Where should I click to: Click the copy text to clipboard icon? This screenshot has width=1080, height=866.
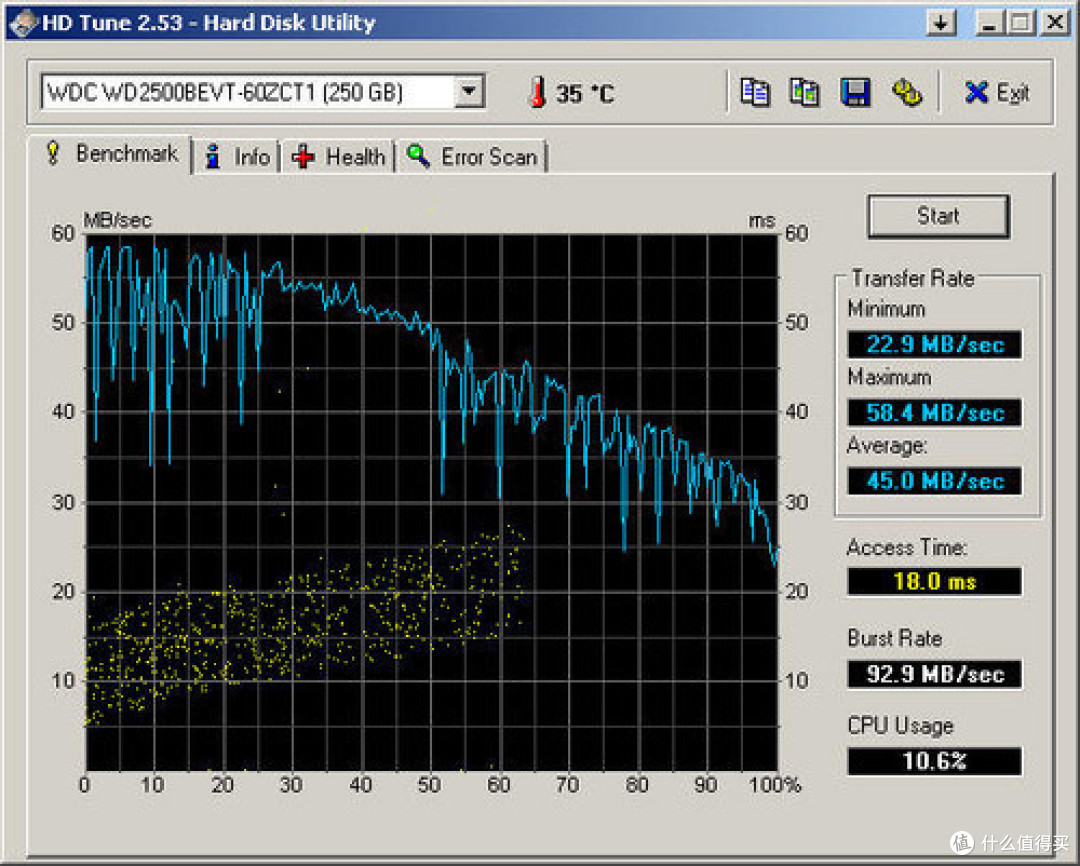pos(754,92)
